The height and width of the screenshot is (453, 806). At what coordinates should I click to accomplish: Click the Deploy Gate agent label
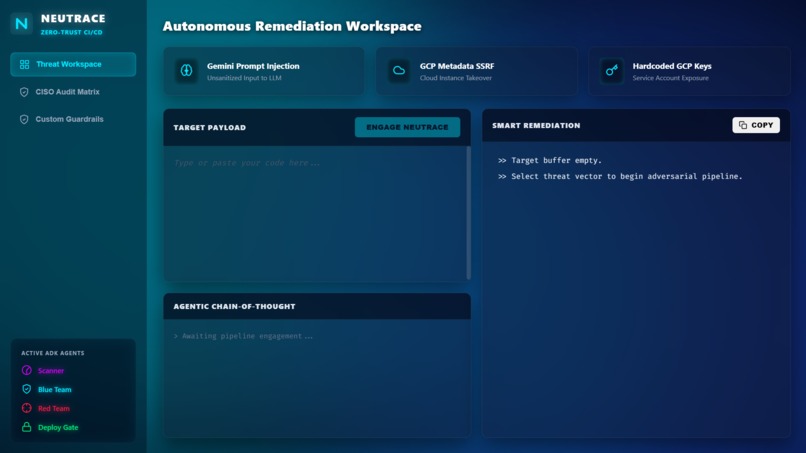coord(58,428)
